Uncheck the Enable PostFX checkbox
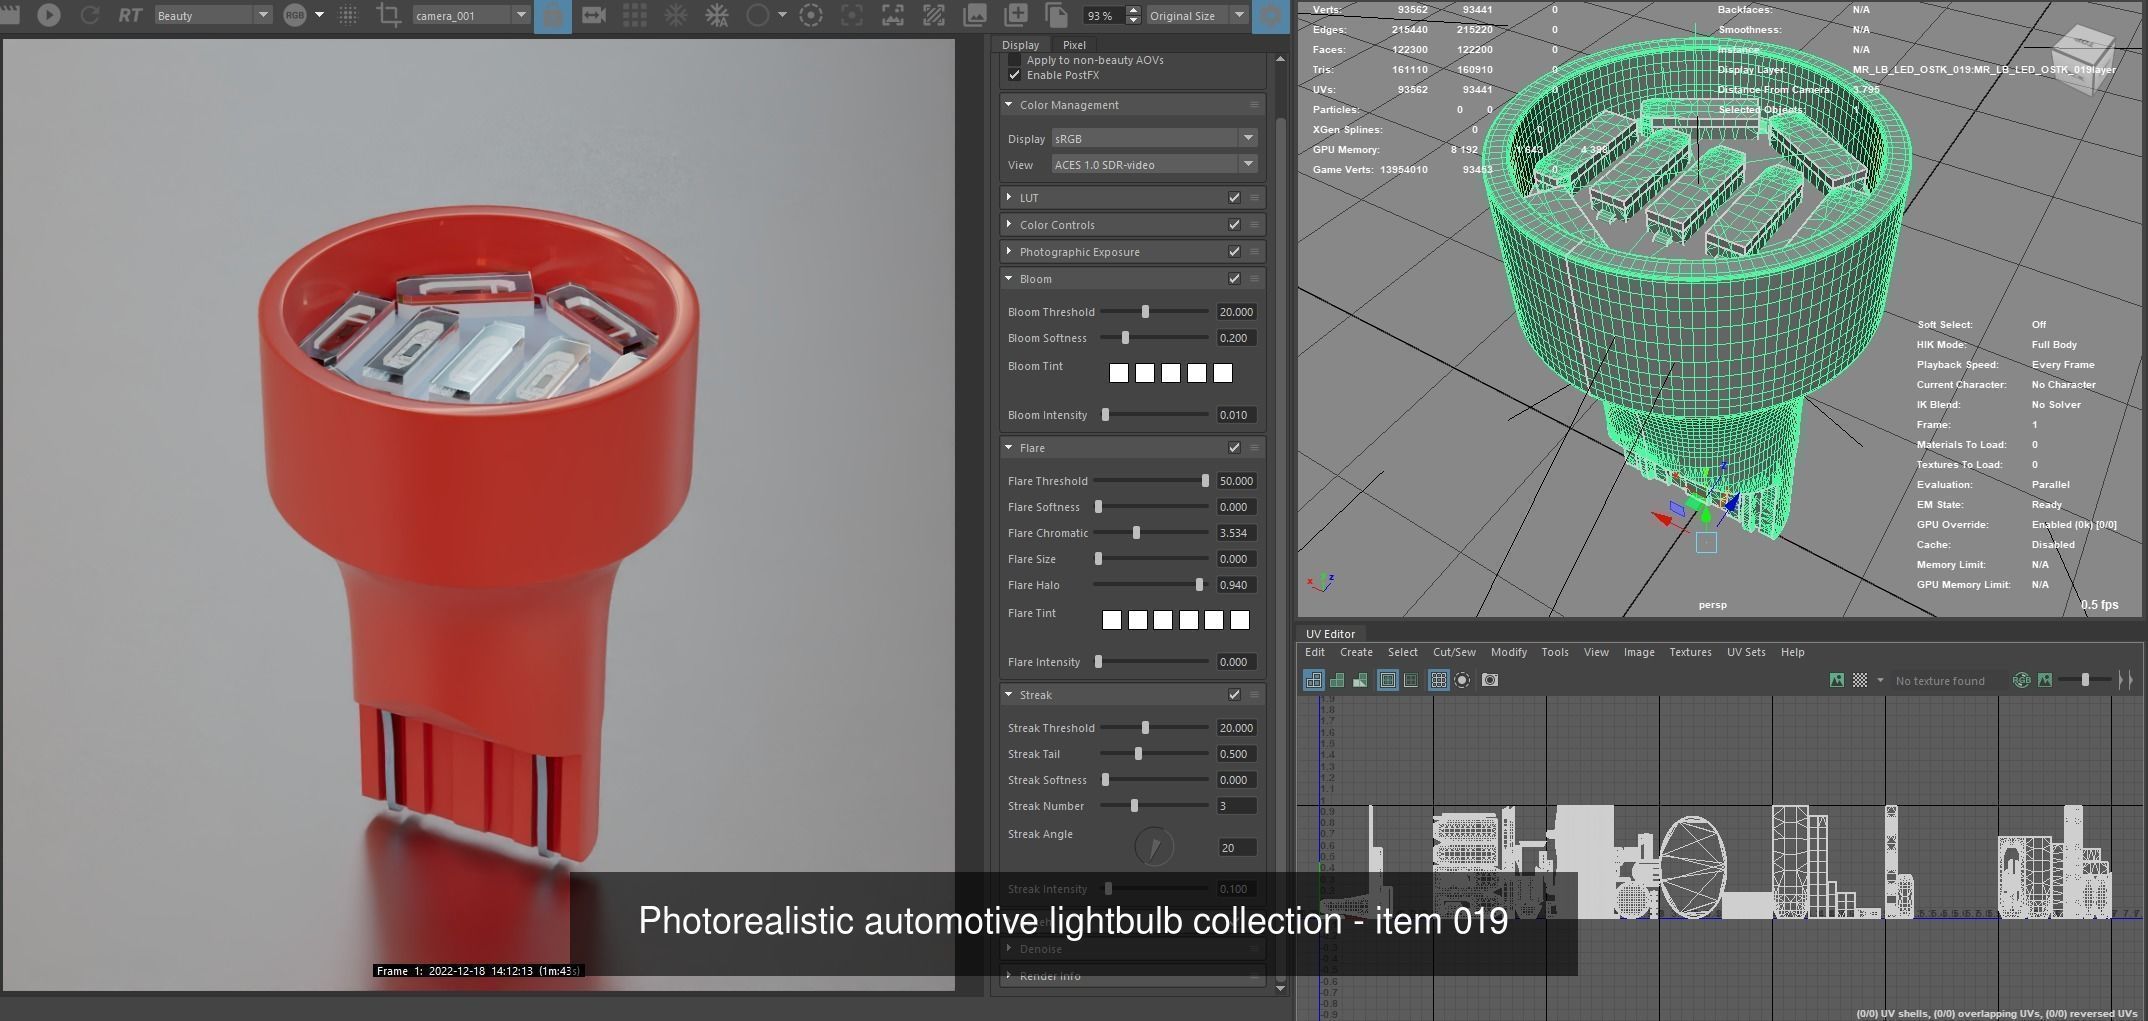2148x1021 pixels. tap(1015, 75)
